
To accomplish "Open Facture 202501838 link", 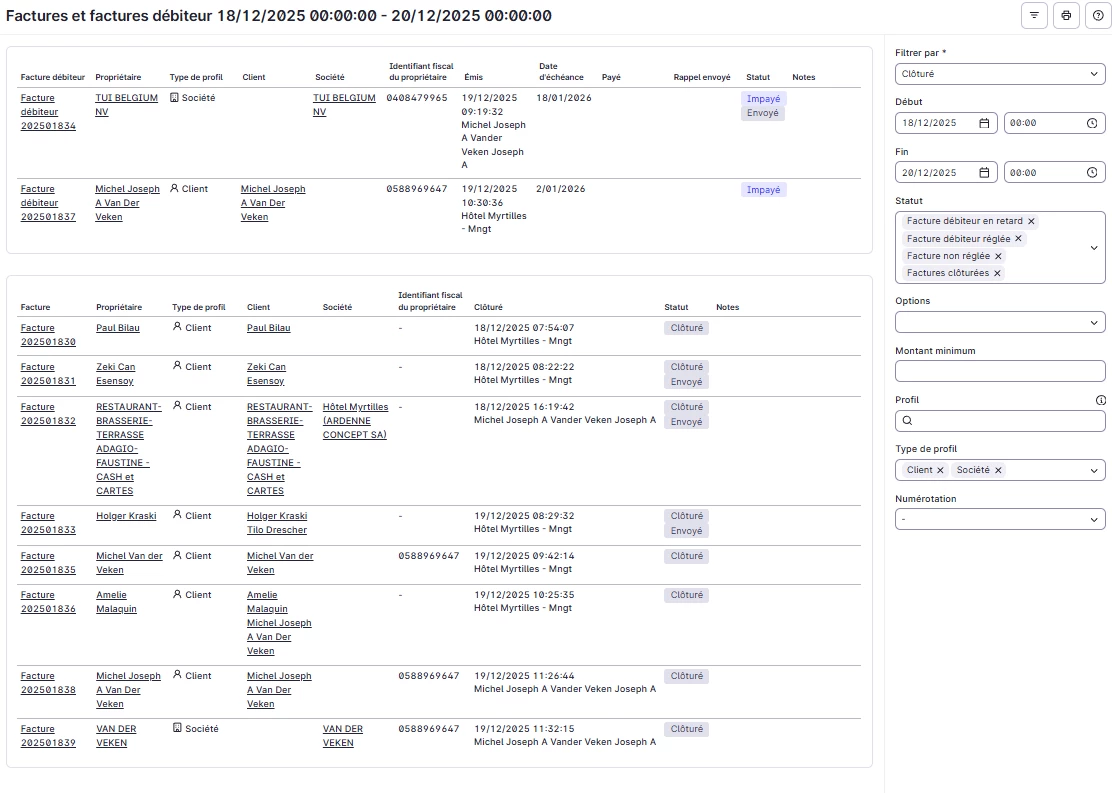I will coord(48,683).
